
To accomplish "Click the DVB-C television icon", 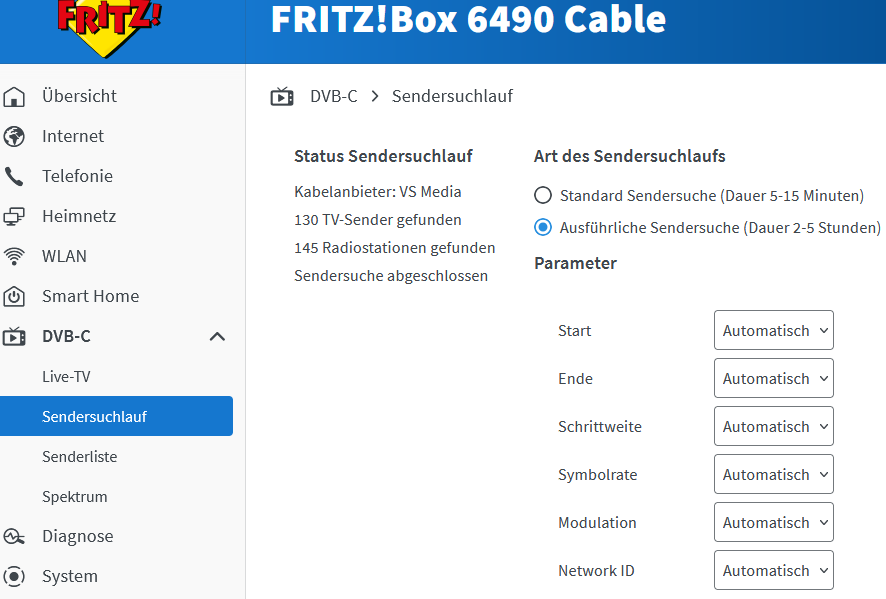I will pyautogui.click(x=15, y=336).
